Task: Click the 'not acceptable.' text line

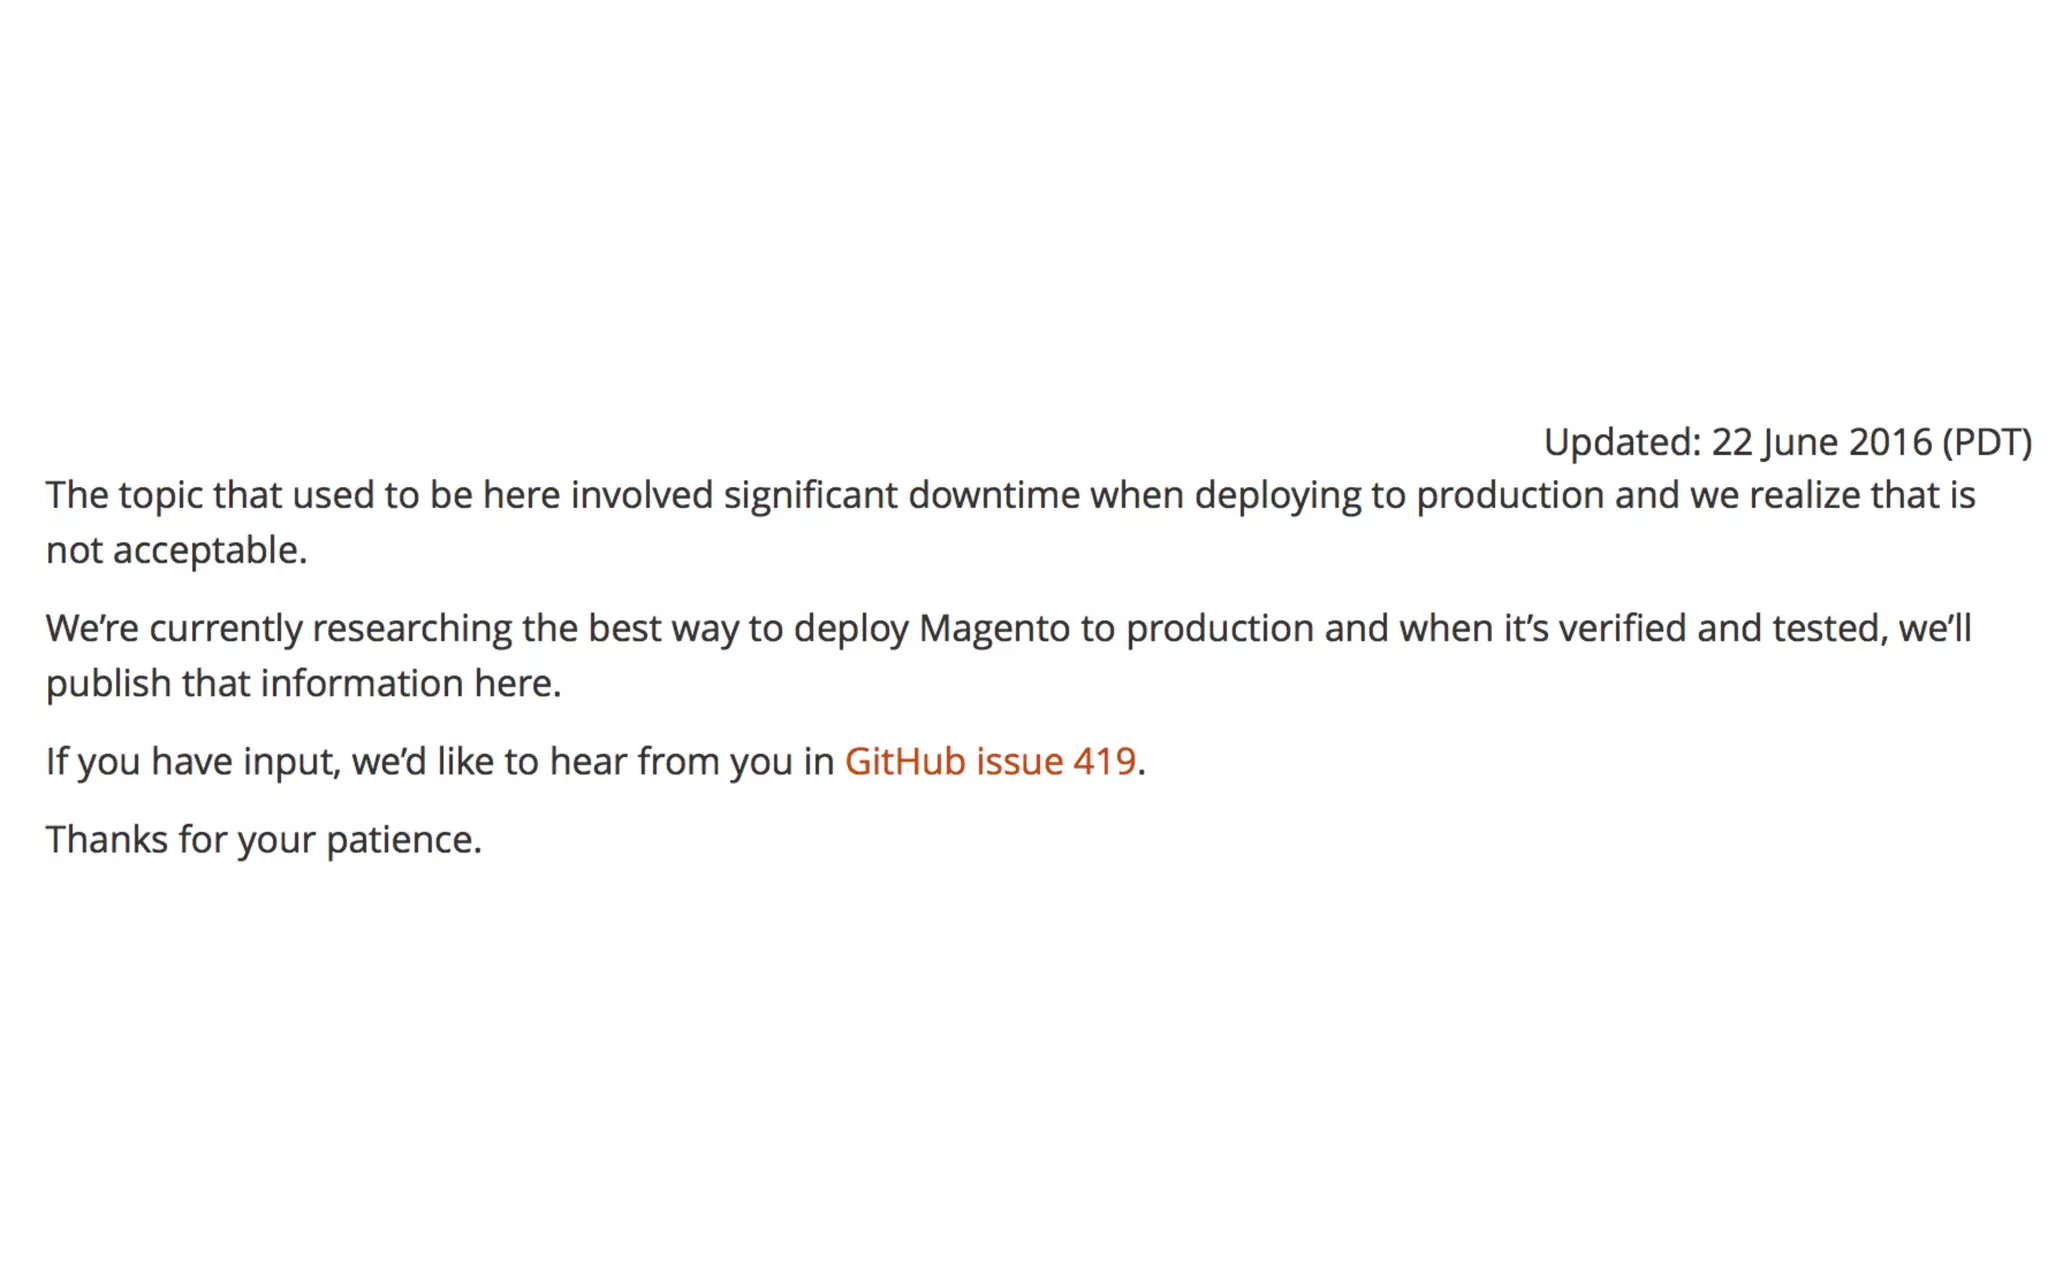Action: pyautogui.click(x=177, y=550)
